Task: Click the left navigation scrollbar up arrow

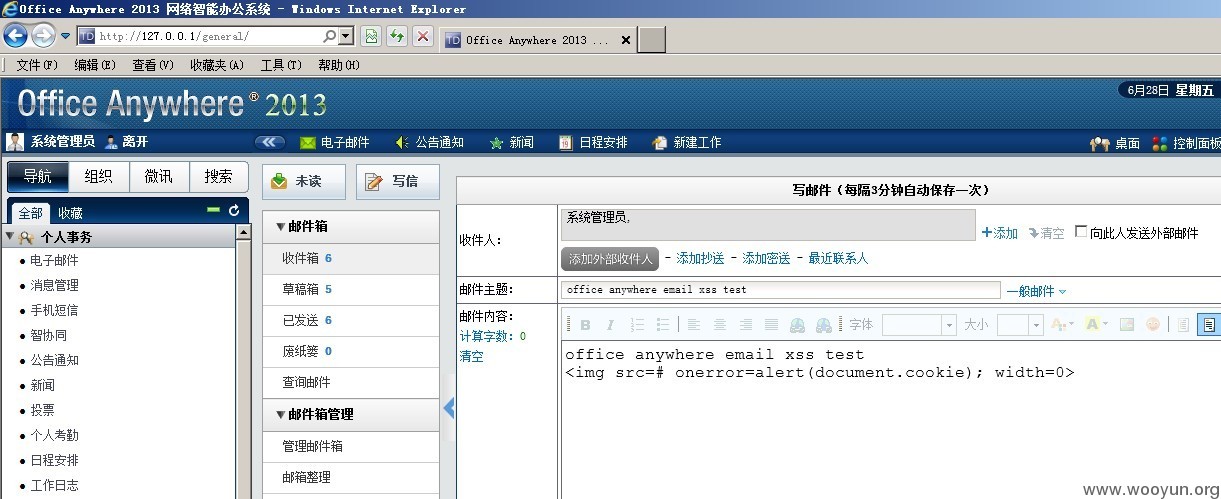Action: click(243, 232)
